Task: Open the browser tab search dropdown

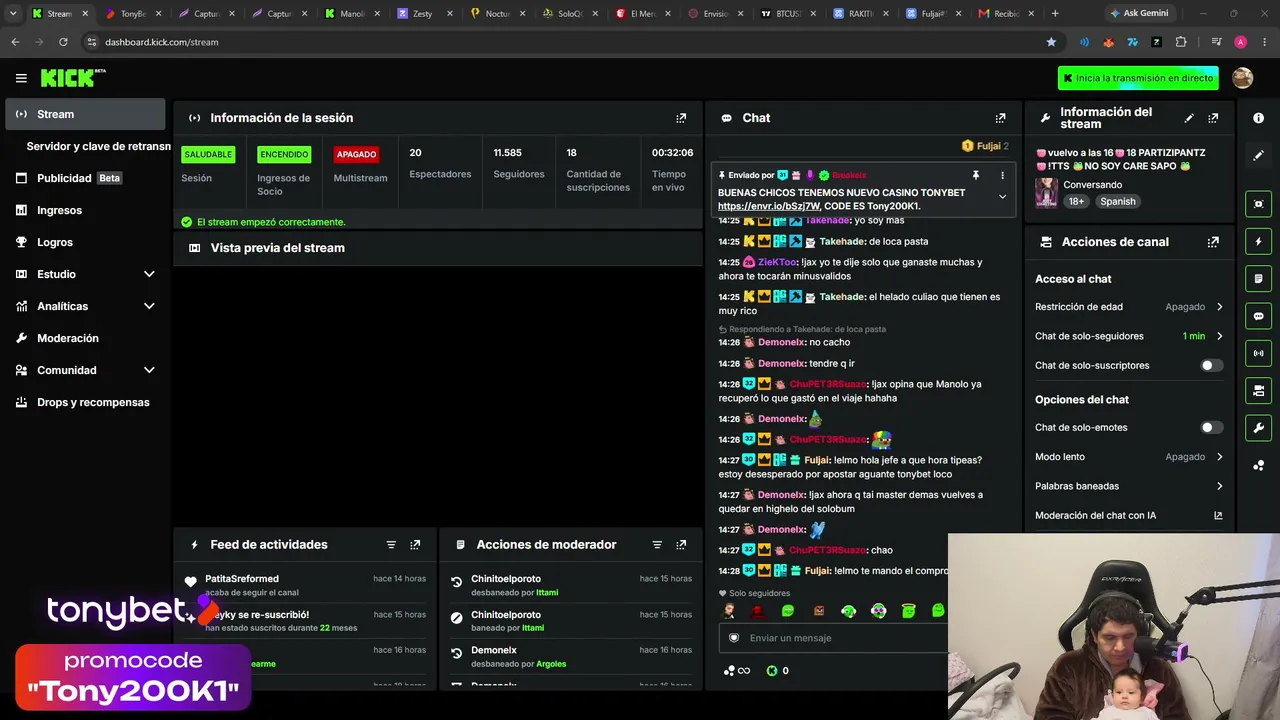Action: click(x=13, y=14)
